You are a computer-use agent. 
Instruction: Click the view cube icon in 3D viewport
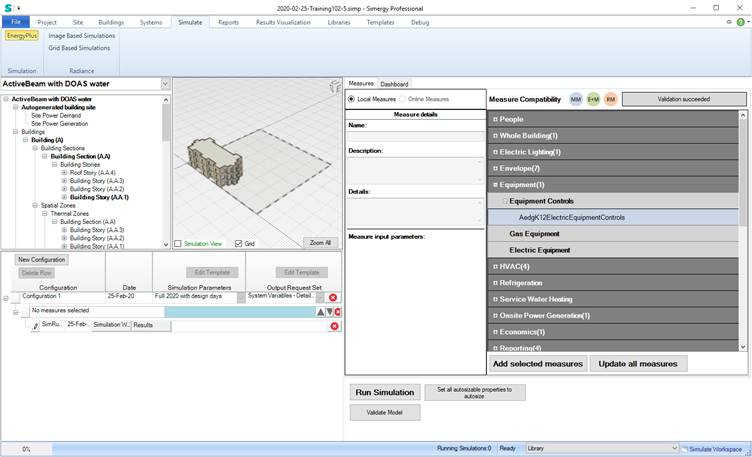[x=335, y=86]
